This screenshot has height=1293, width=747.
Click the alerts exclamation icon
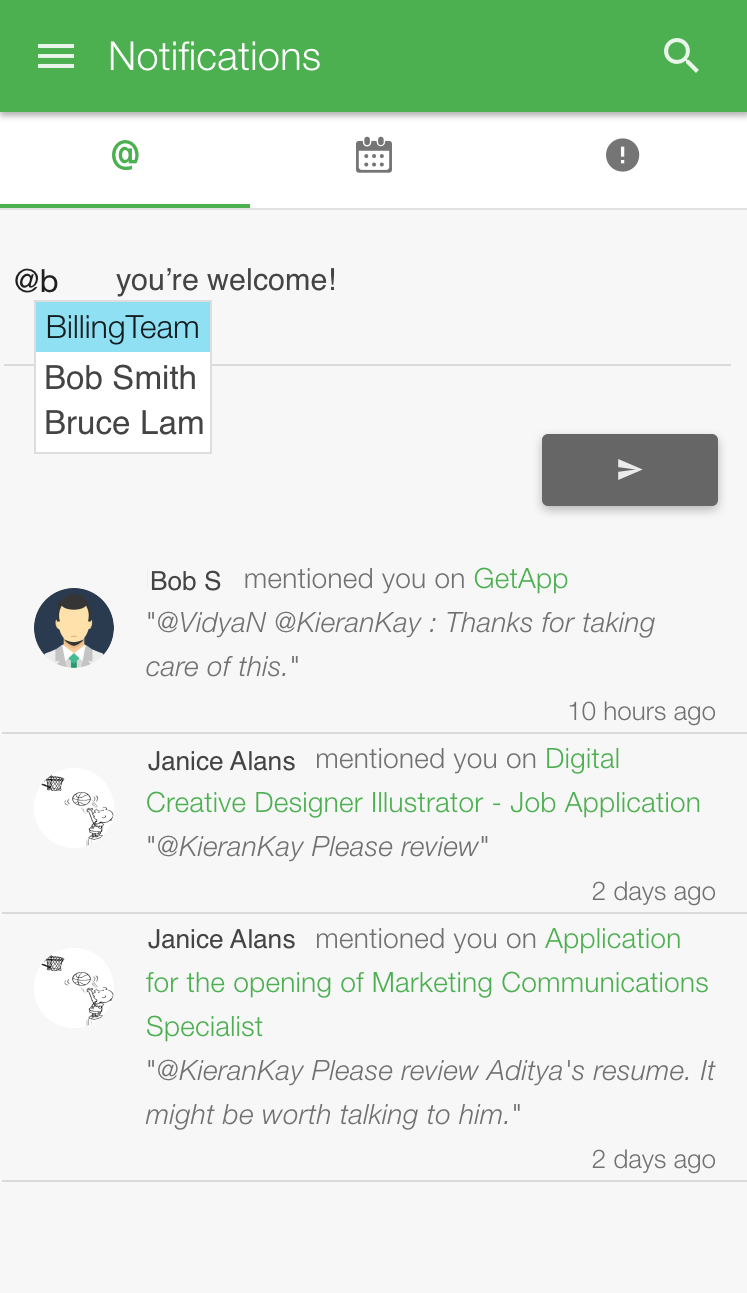coord(622,155)
